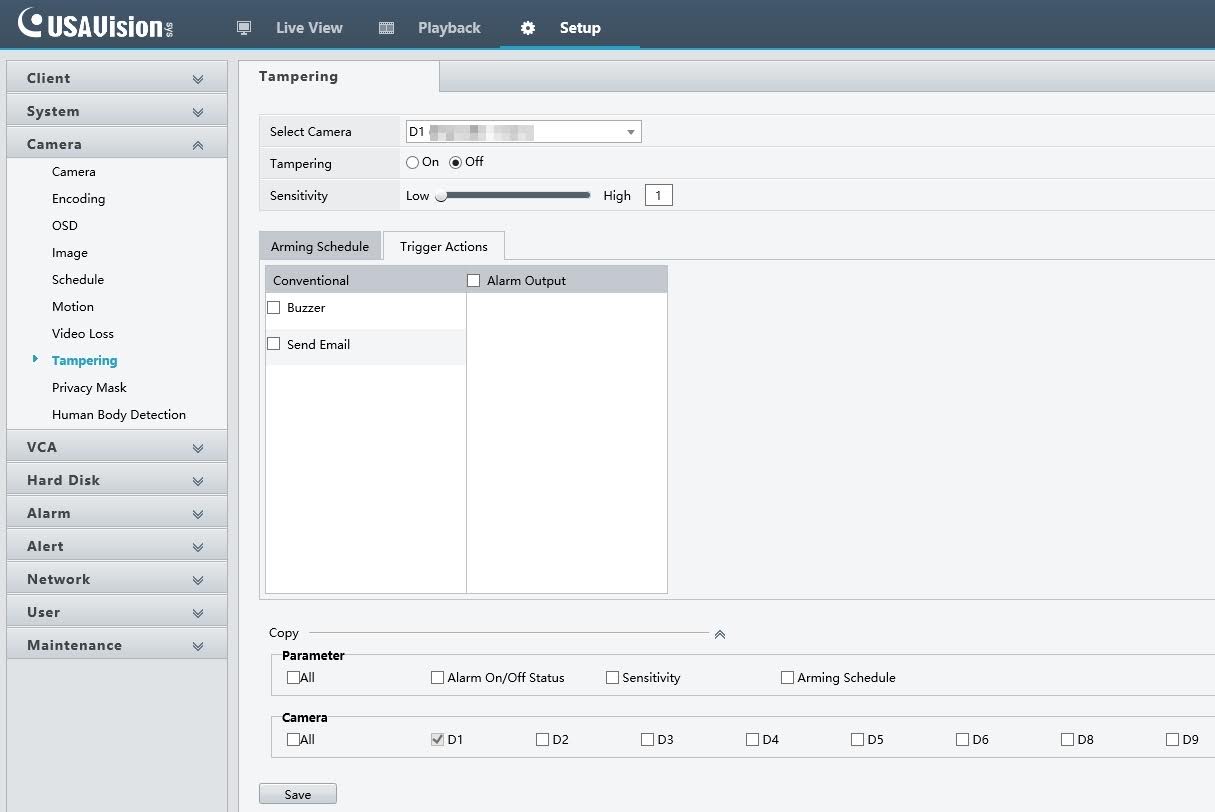Open the Playback tab
The image size is (1215, 812).
click(449, 28)
